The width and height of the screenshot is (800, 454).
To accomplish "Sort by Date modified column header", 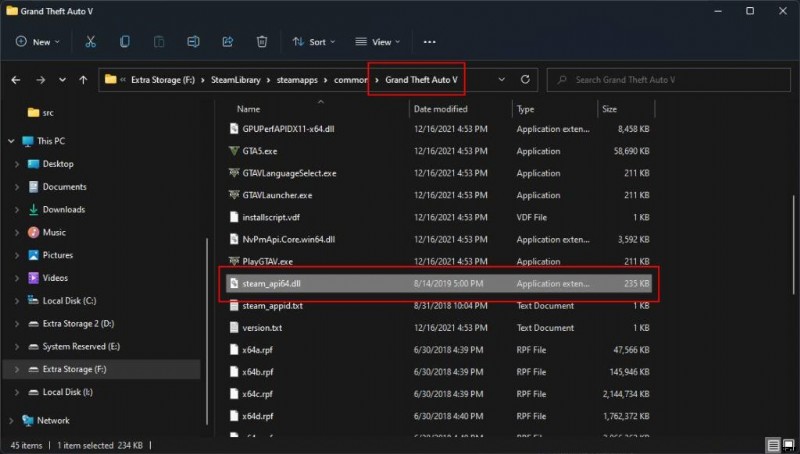I will click(440, 109).
